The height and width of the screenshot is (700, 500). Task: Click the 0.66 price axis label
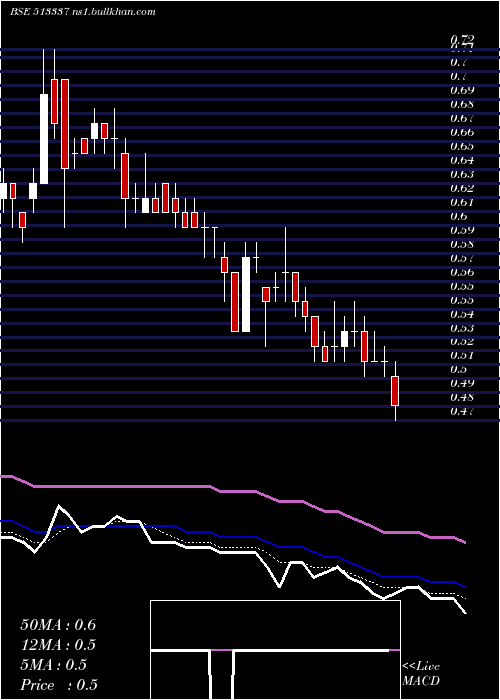pyautogui.click(x=462, y=132)
